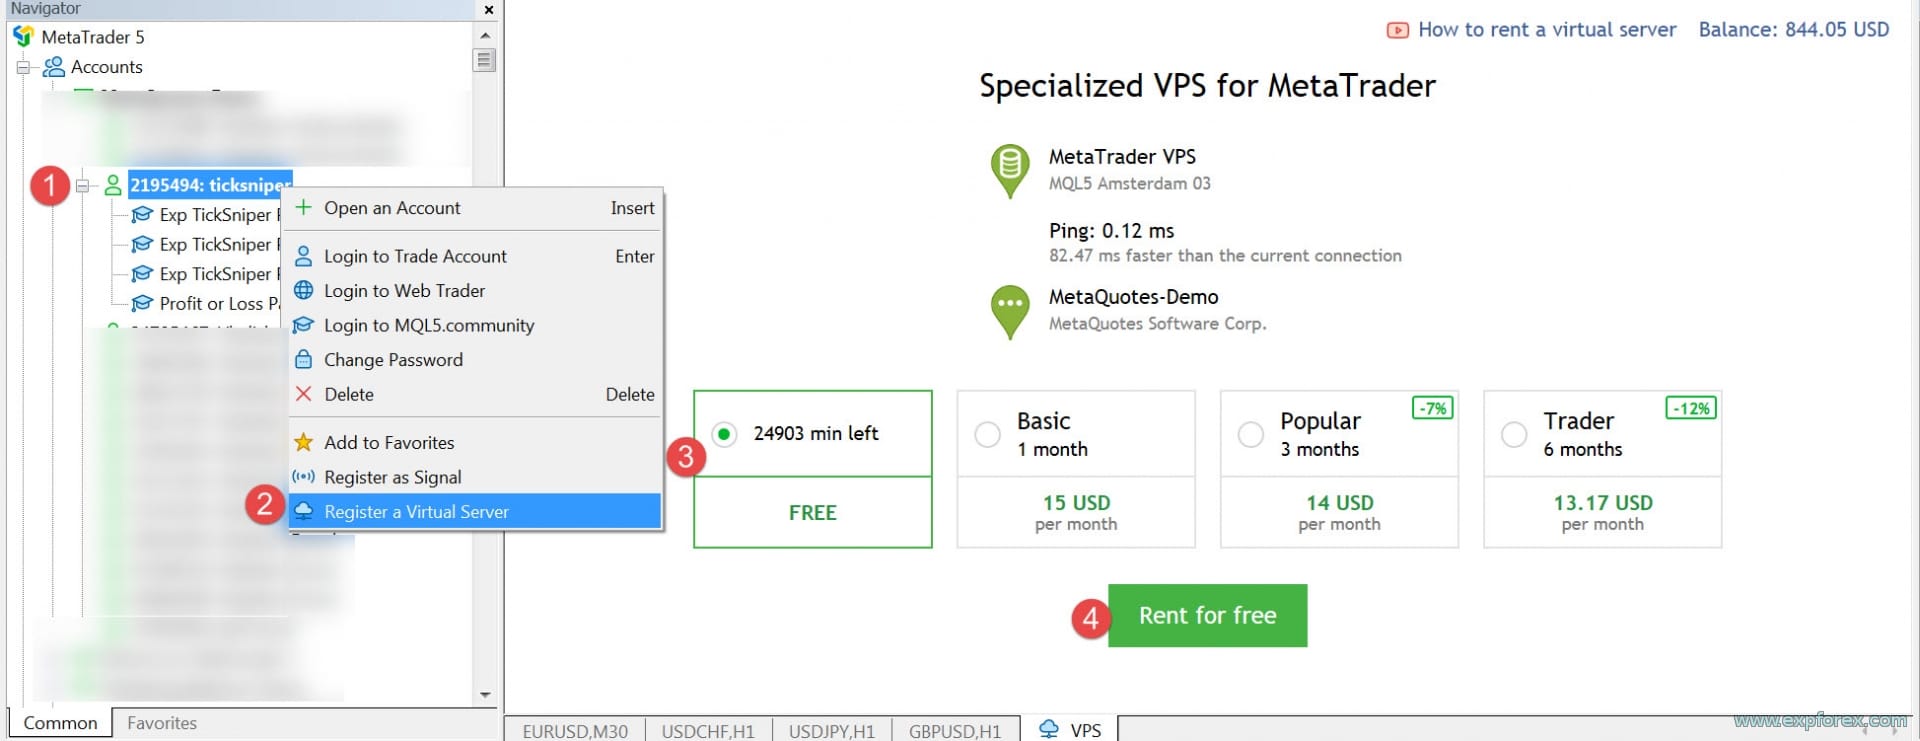The width and height of the screenshot is (1920, 741).
Task: Select the Profit or Loss tree item
Action: tap(219, 303)
